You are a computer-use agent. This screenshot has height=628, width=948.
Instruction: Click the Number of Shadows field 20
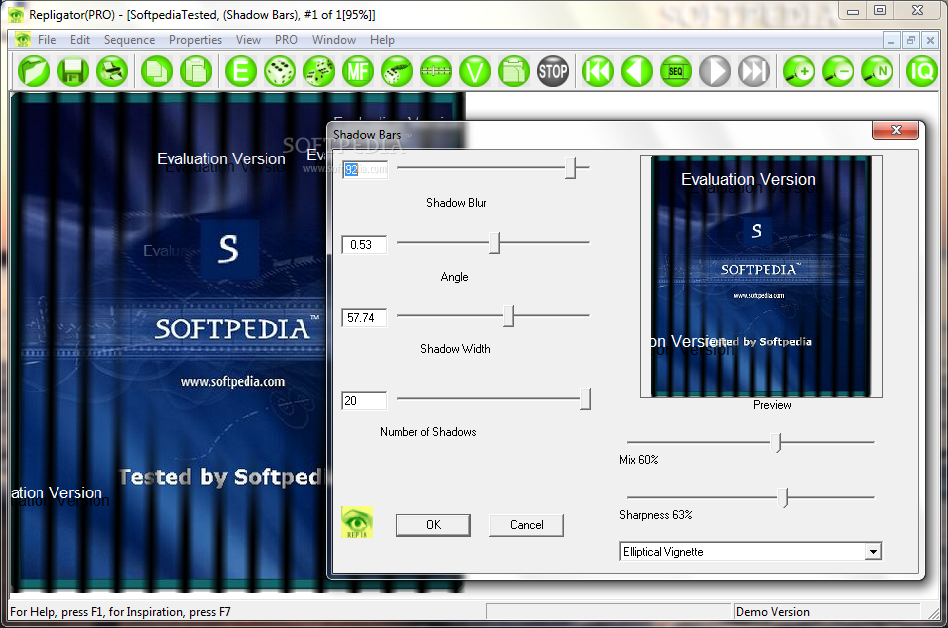(x=364, y=401)
